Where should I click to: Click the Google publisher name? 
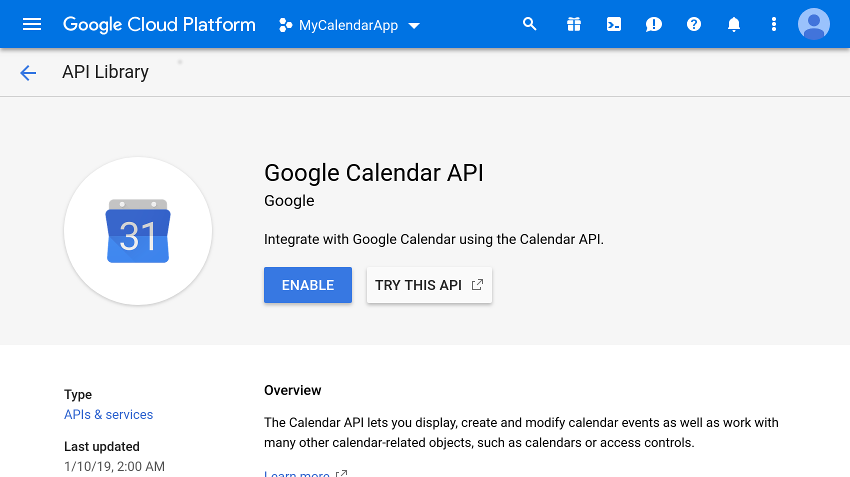[x=289, y=201]
